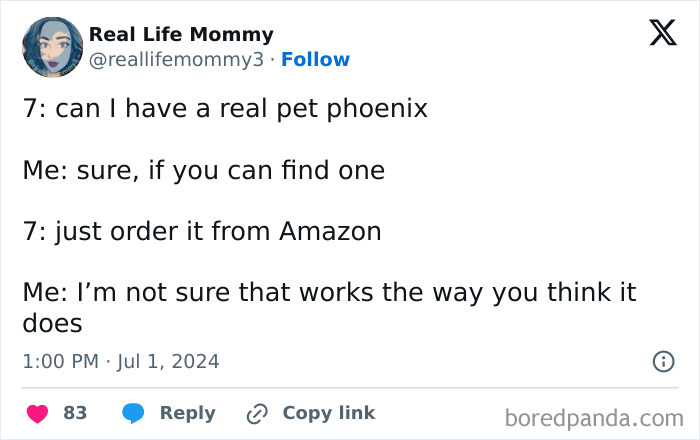Screen dimensions: 700x440
Task: Click the boredpanda.com watermark
Action: [x=594, y=415]
